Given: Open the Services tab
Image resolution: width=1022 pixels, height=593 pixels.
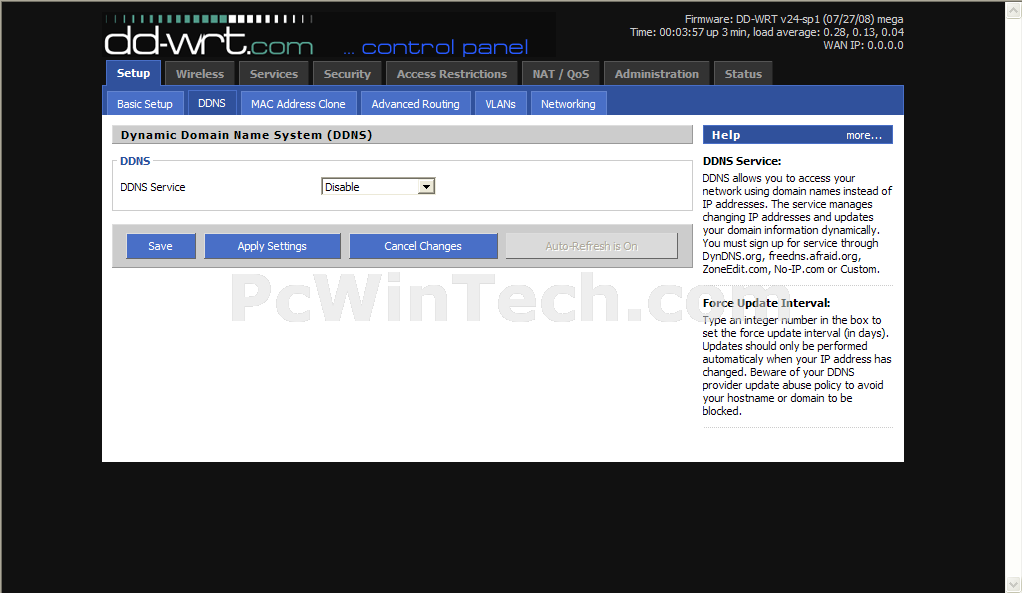Looking at the screenshot, I should coord(274,74).
